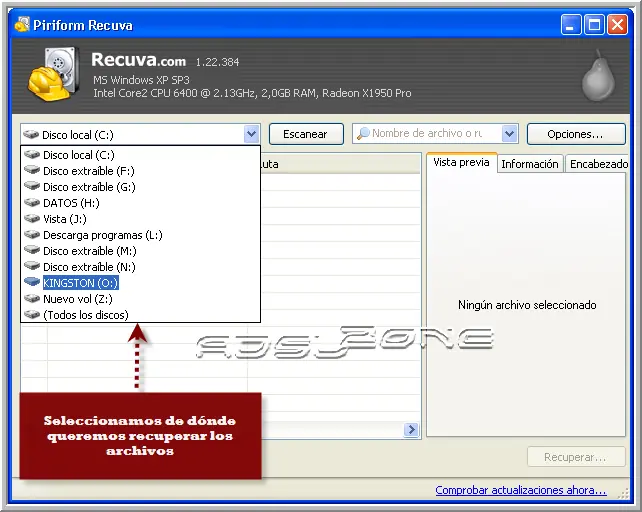The width and height of the screenshot is (642, 512).
Task: Click drive icon beside Disco extraíble (G:)
Action: click(32, 186)
